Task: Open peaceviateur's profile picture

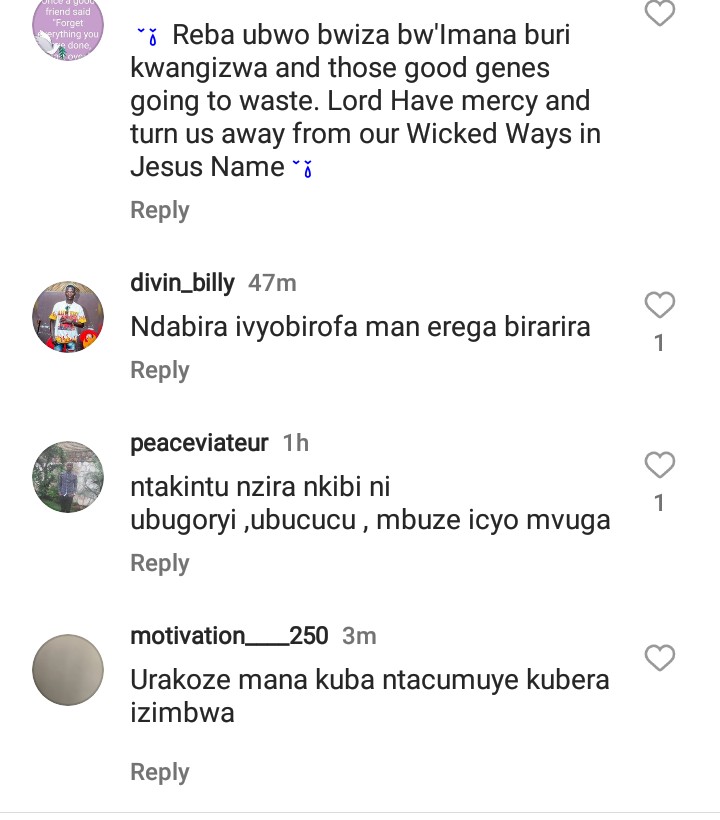Action: (68, 477)
